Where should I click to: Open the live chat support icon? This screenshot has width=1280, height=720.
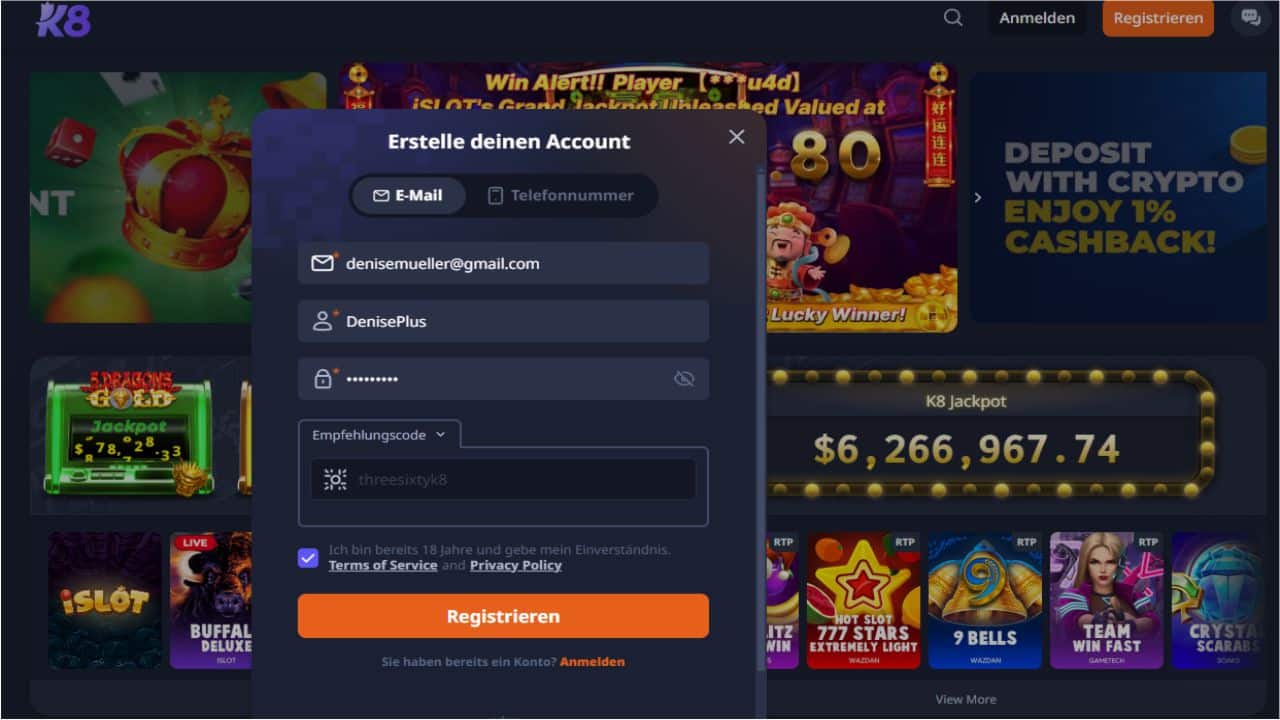click(1250, 18)
